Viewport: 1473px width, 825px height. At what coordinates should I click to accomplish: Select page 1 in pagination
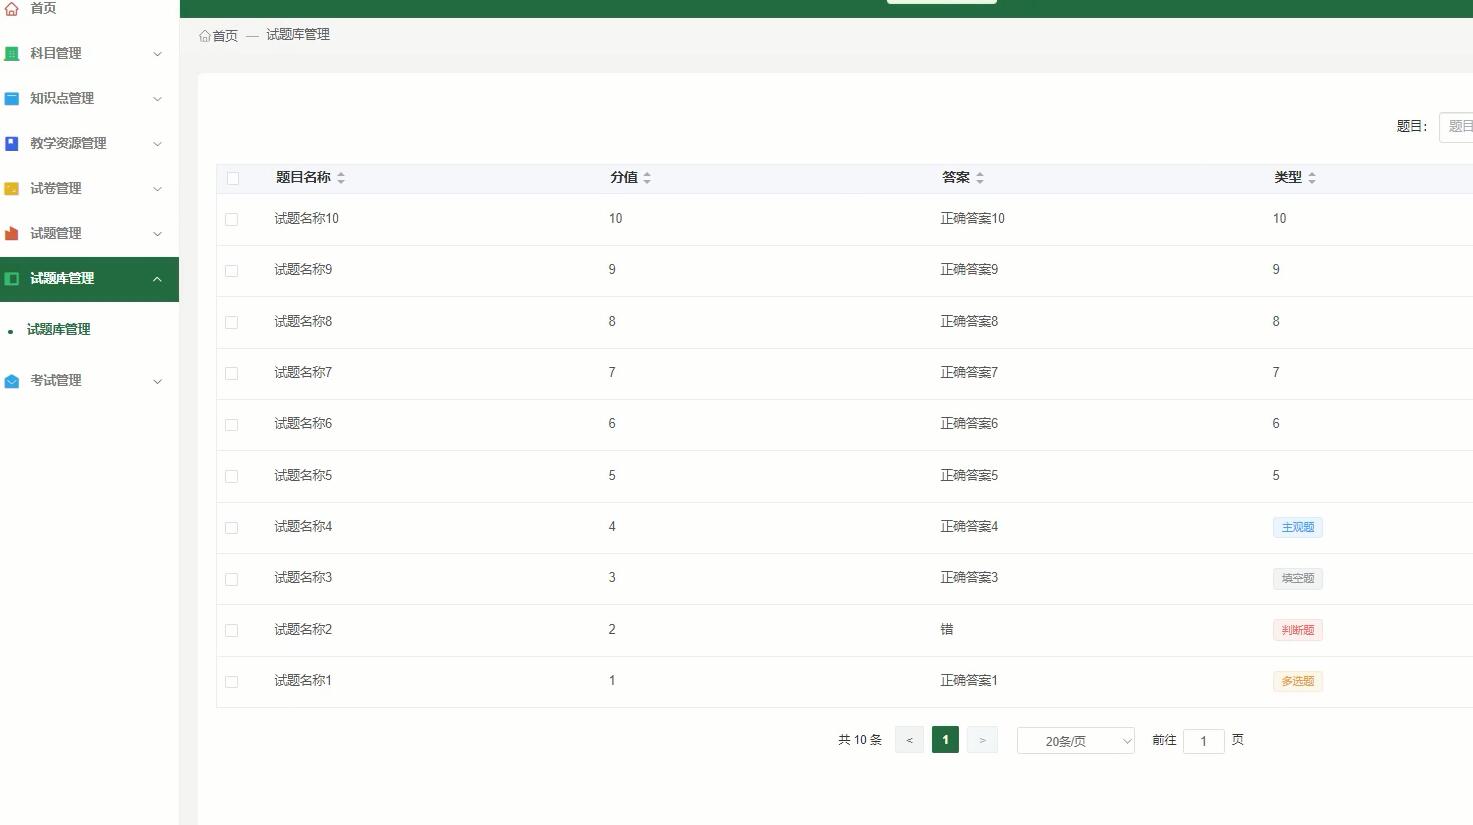point(945,740)
